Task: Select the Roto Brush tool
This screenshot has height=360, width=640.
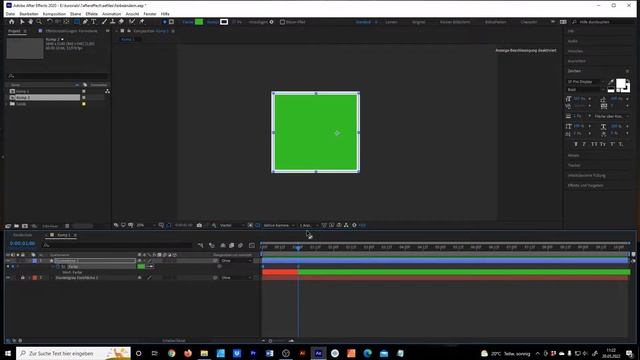Action: click(x=132, y=22)
